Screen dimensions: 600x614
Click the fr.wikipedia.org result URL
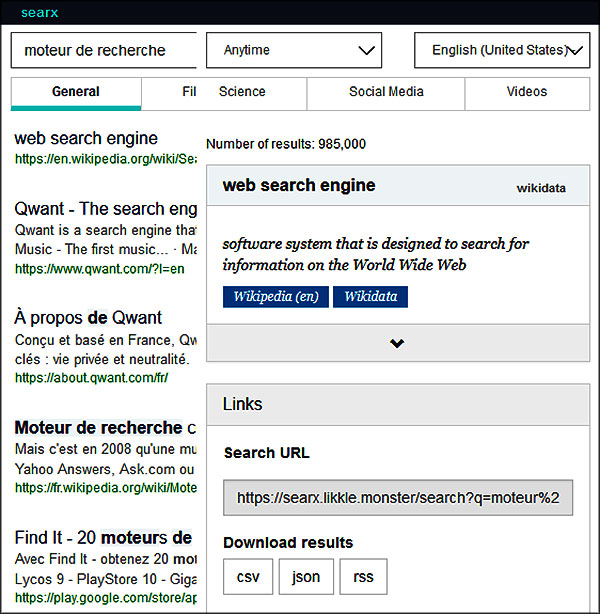(x=106, y=488)
